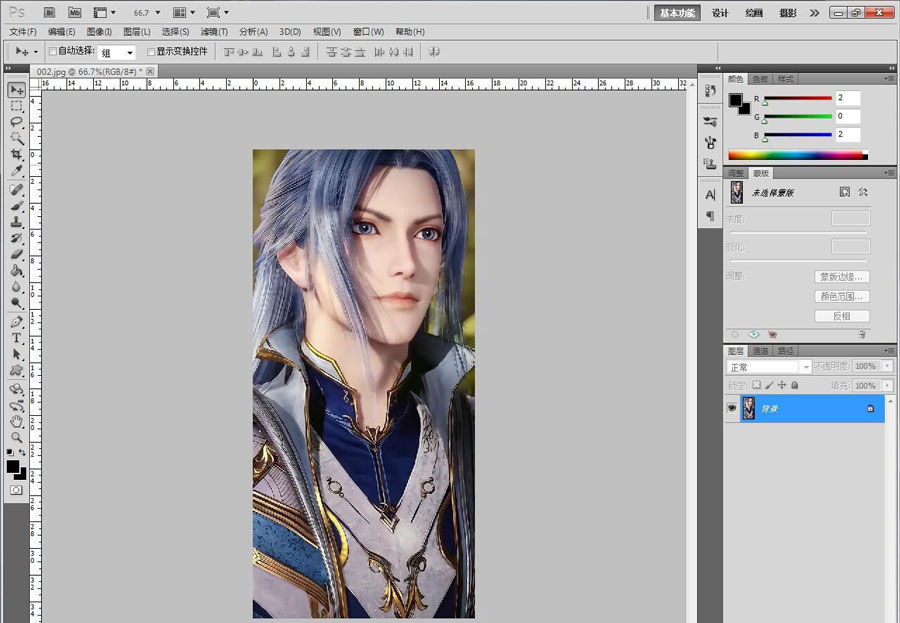Viewport: 900px width, 623px height.
Task: Select the Eyedropper tool
Action: (x=17, y=171)
